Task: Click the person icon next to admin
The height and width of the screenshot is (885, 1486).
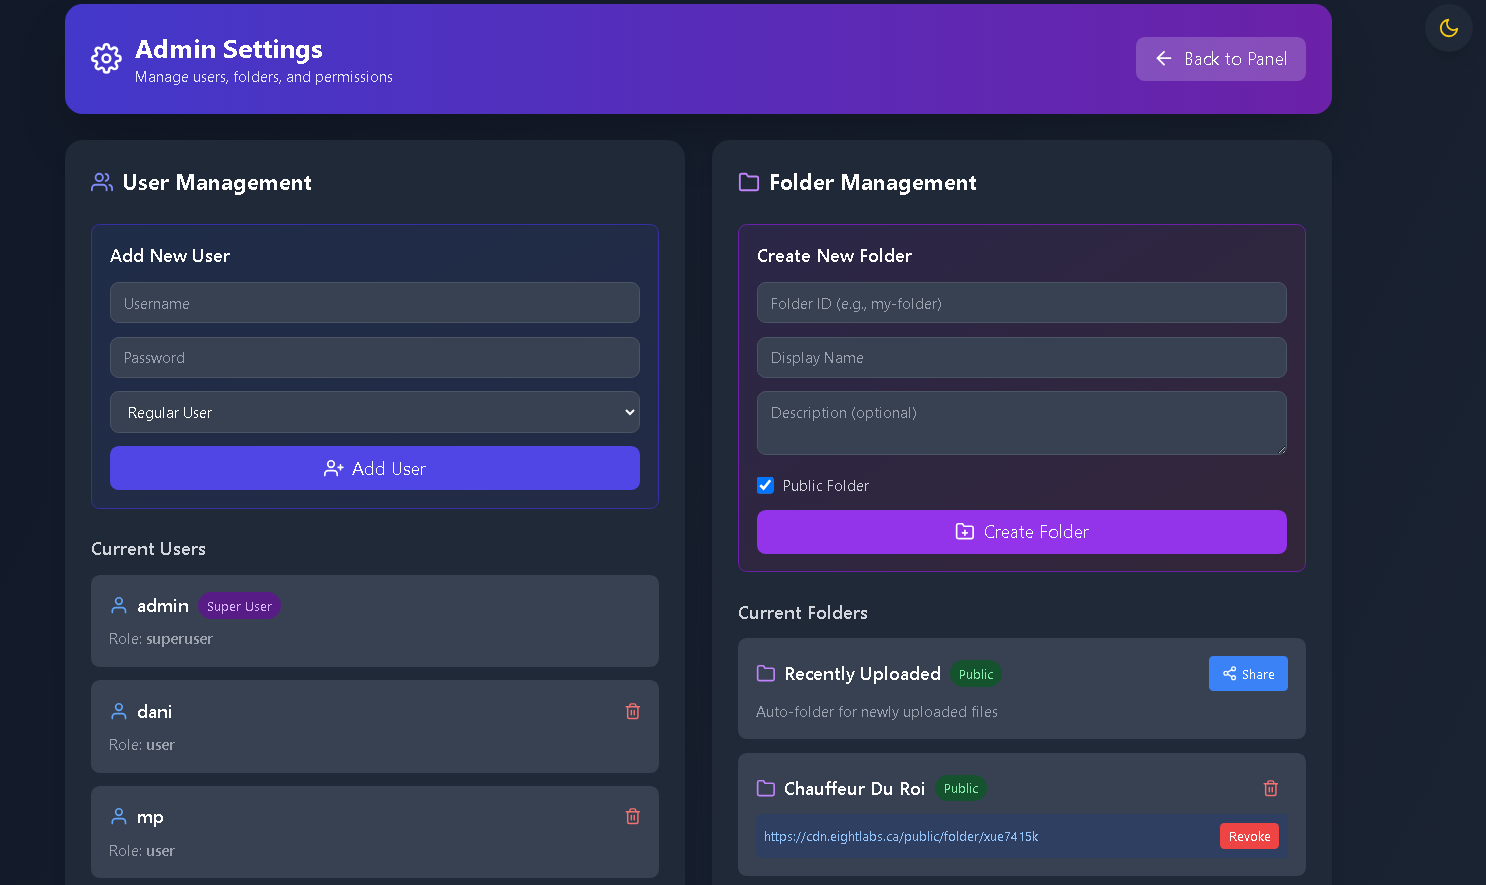Action: pos(118,605)
